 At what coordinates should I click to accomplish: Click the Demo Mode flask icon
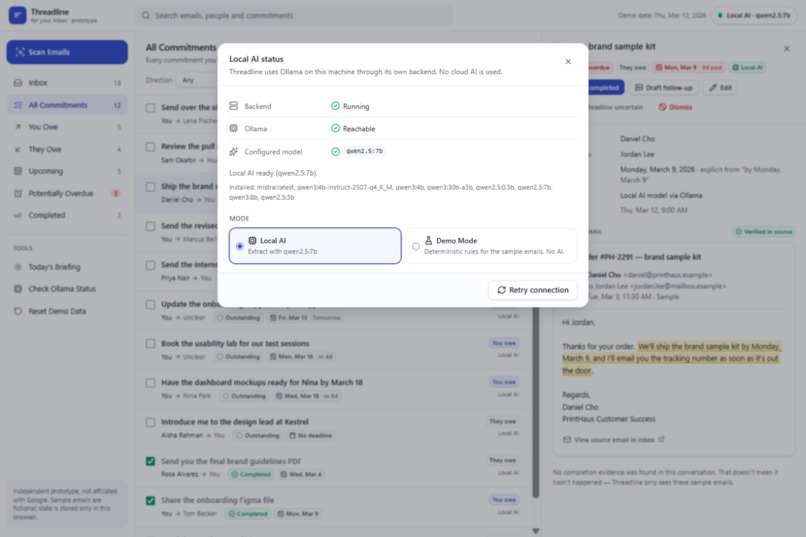coord(428,240)
